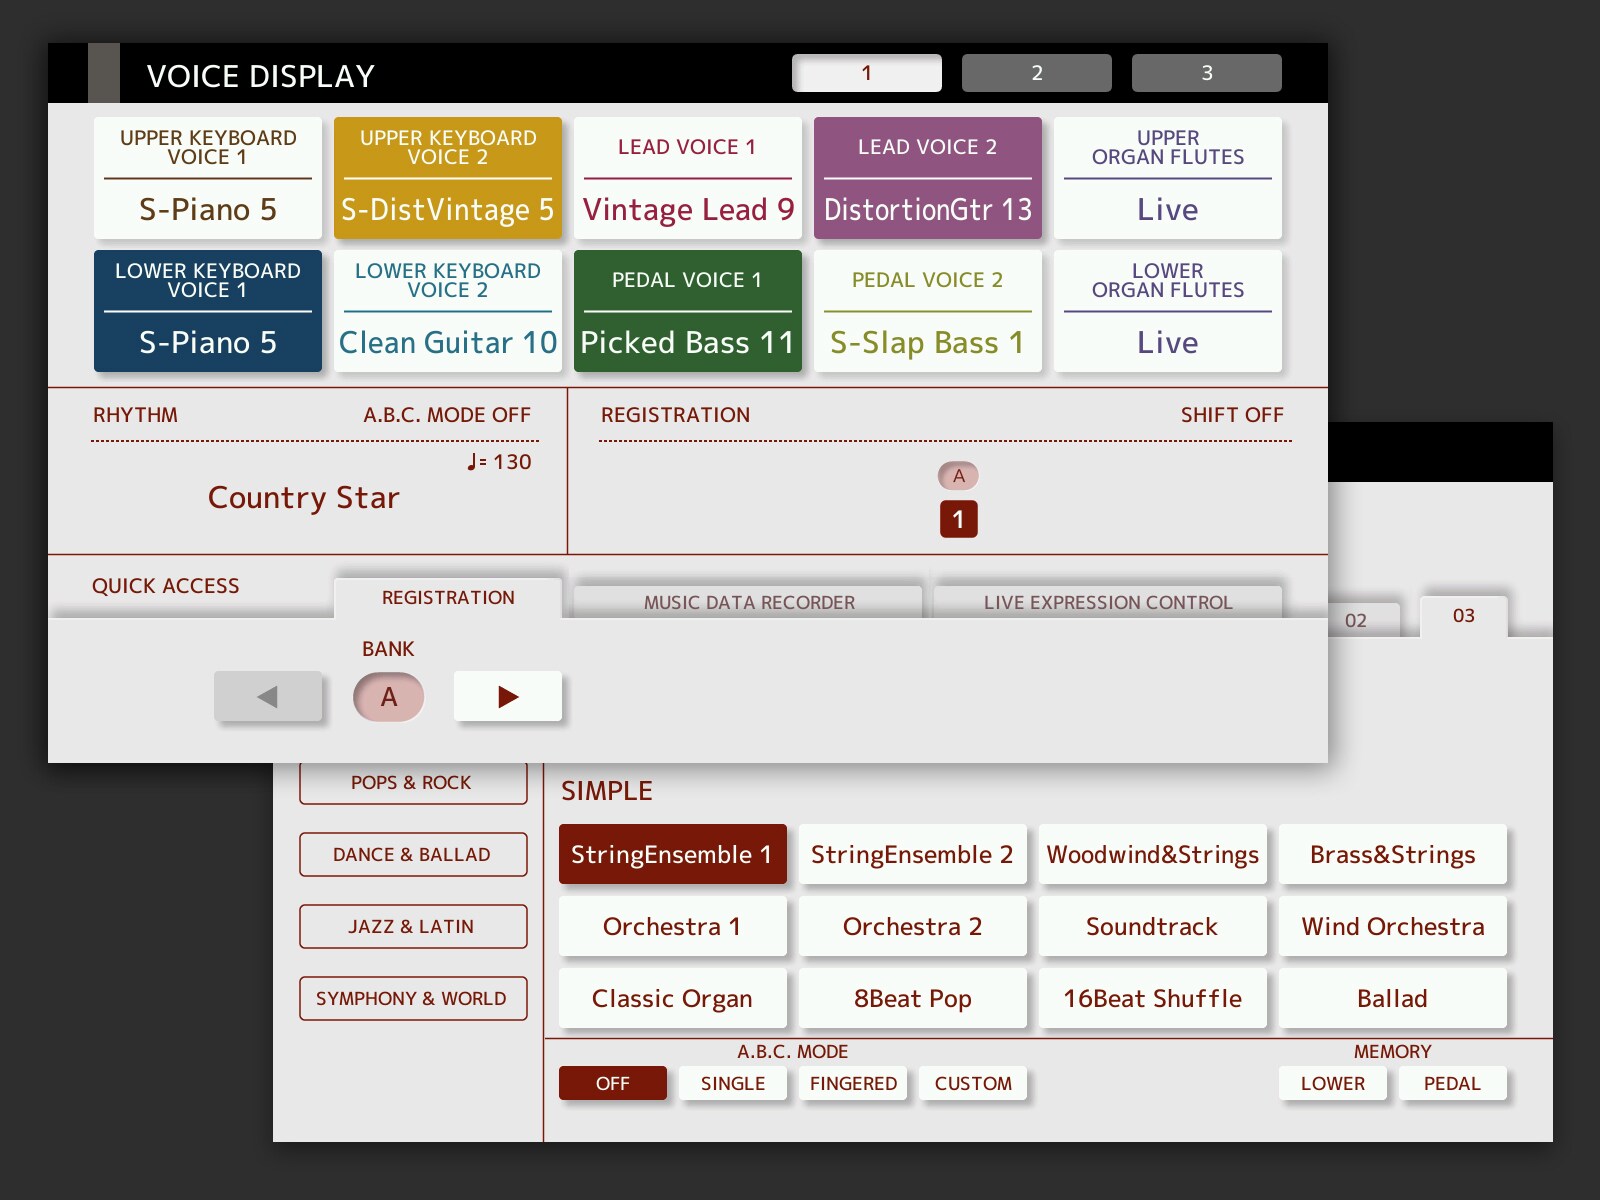
Task: Expand the Symphony & World rhythm category
Action: tap(413, 998)
